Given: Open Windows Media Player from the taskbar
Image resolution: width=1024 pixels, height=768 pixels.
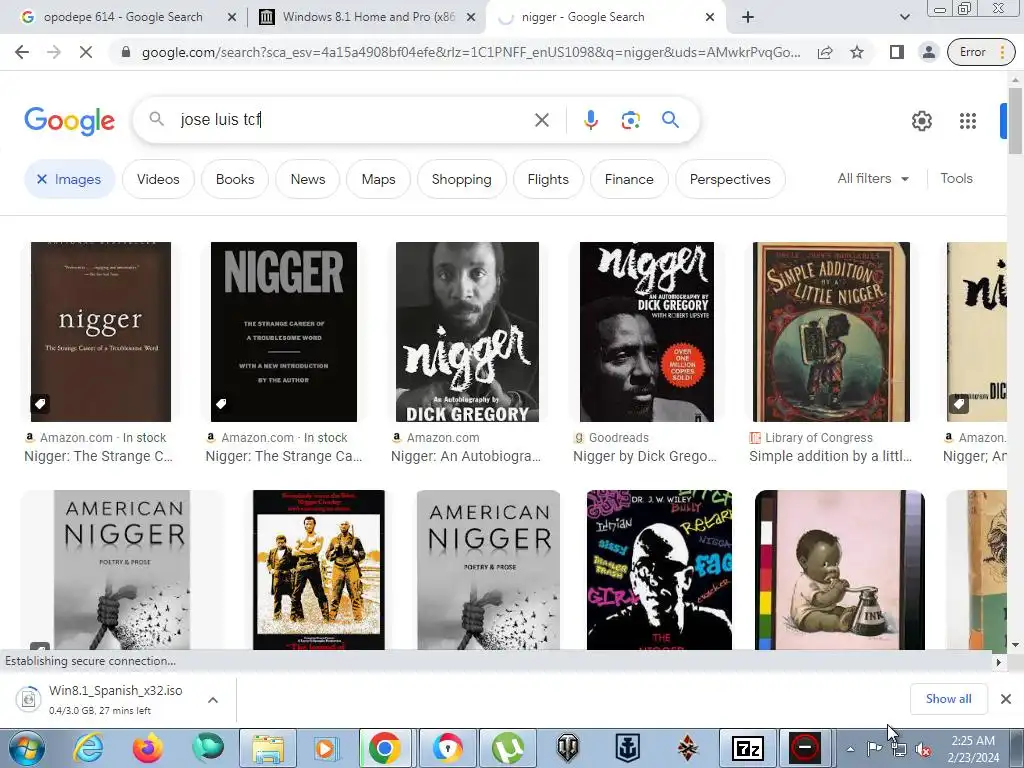Looking at the screenshot, I should pyautogui.click(x=325, y=748).
